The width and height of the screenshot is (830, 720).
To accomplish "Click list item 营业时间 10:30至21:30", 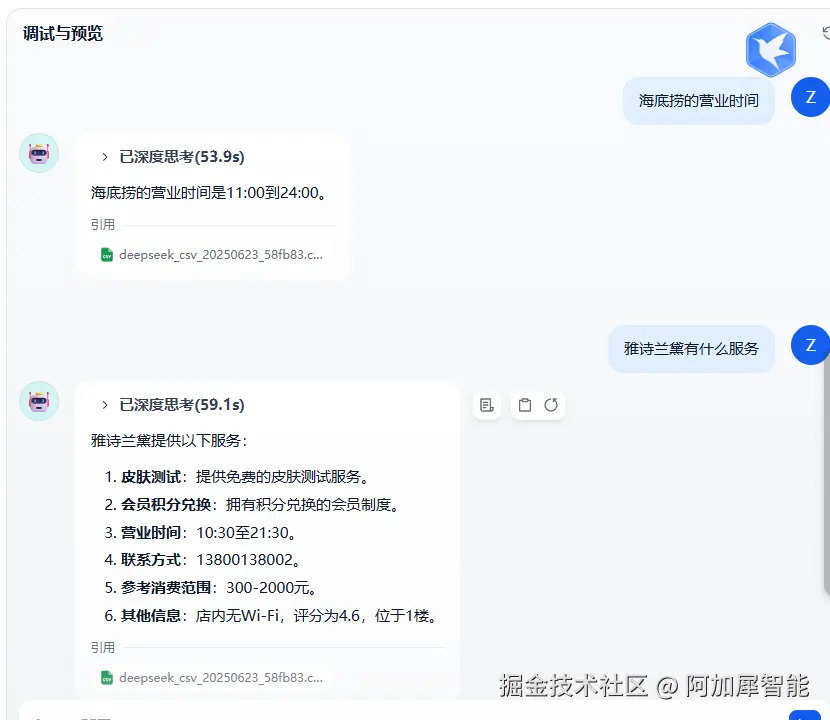I will pos(201,533).
